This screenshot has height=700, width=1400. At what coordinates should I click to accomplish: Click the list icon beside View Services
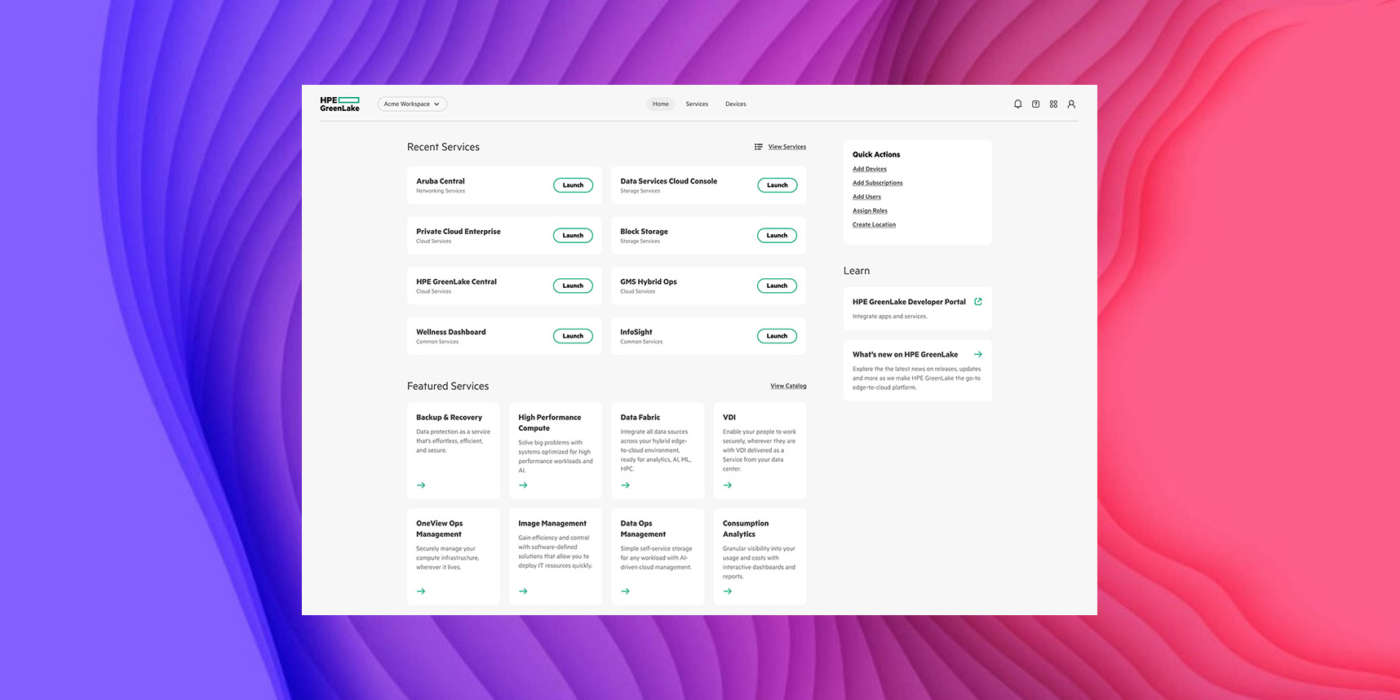tap(759, 147)
